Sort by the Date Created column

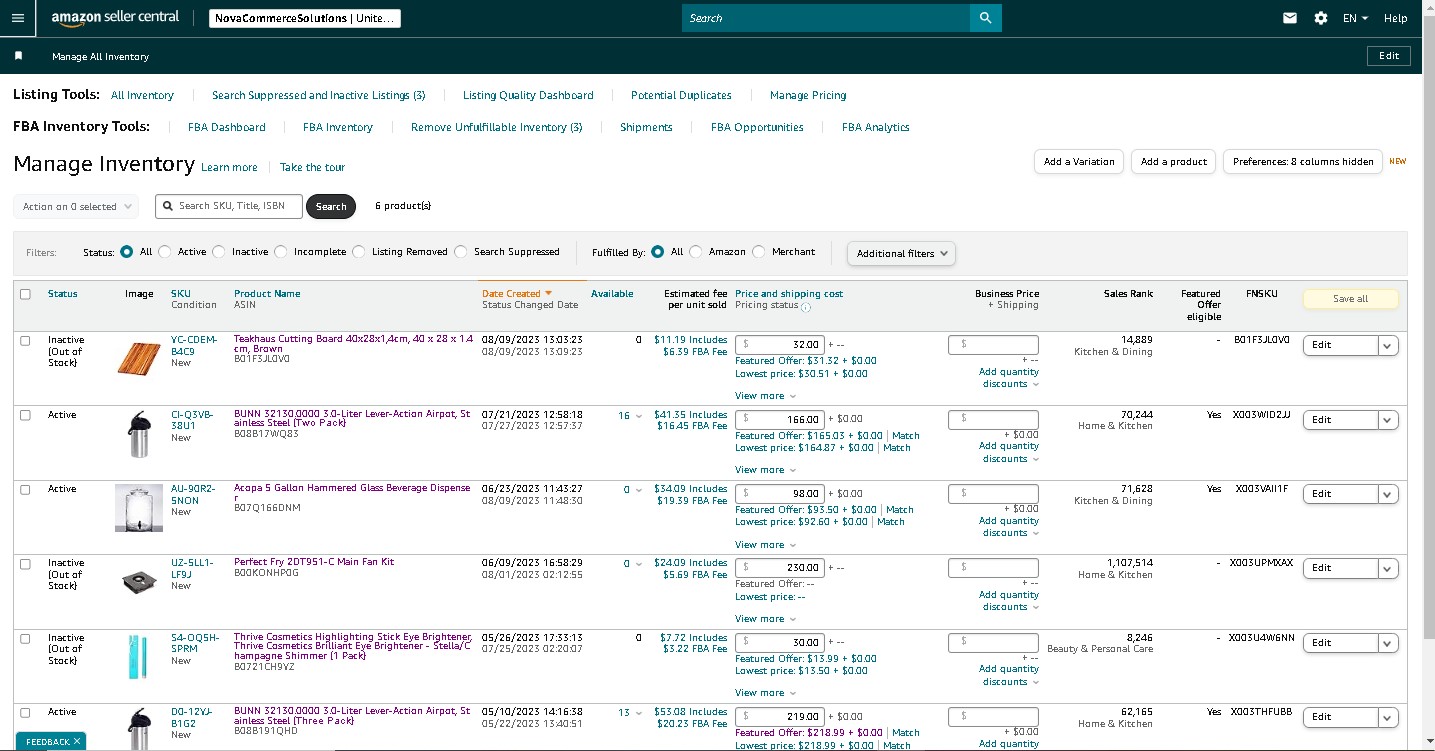click(x=517, y=294)
